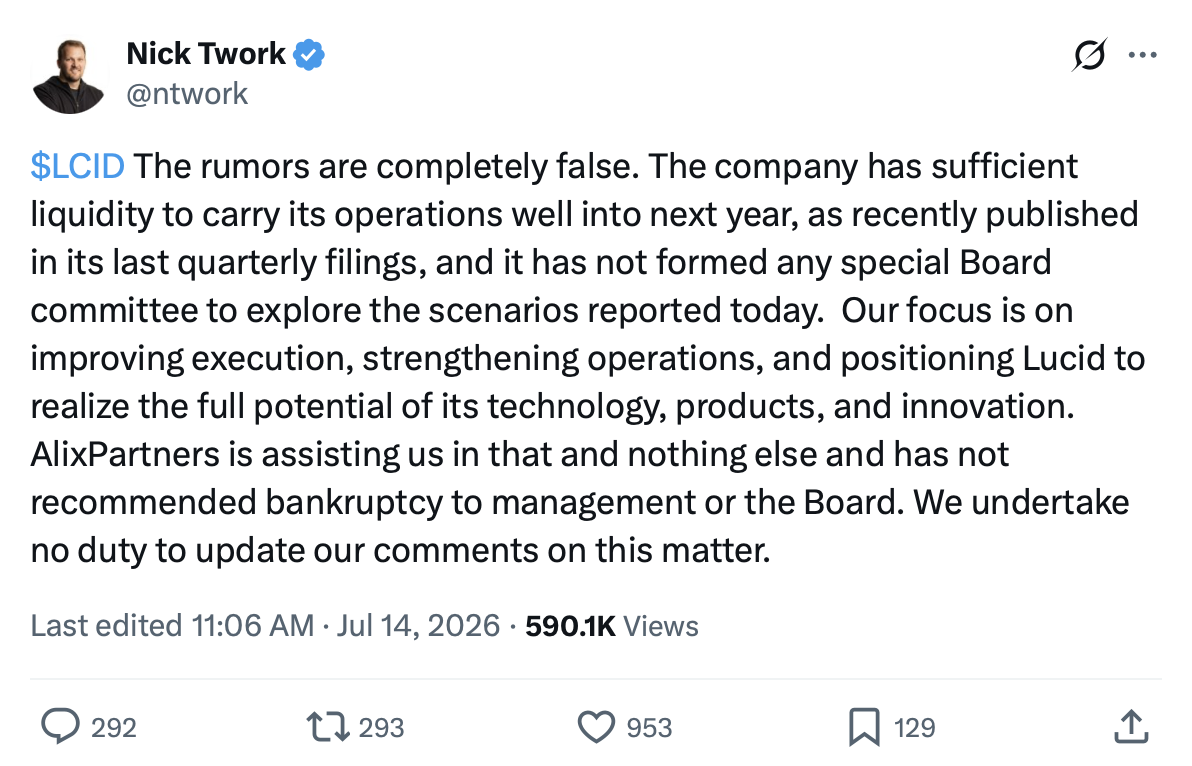
Task: Open the share upload arrow icon
Action: coord(1131,726)
